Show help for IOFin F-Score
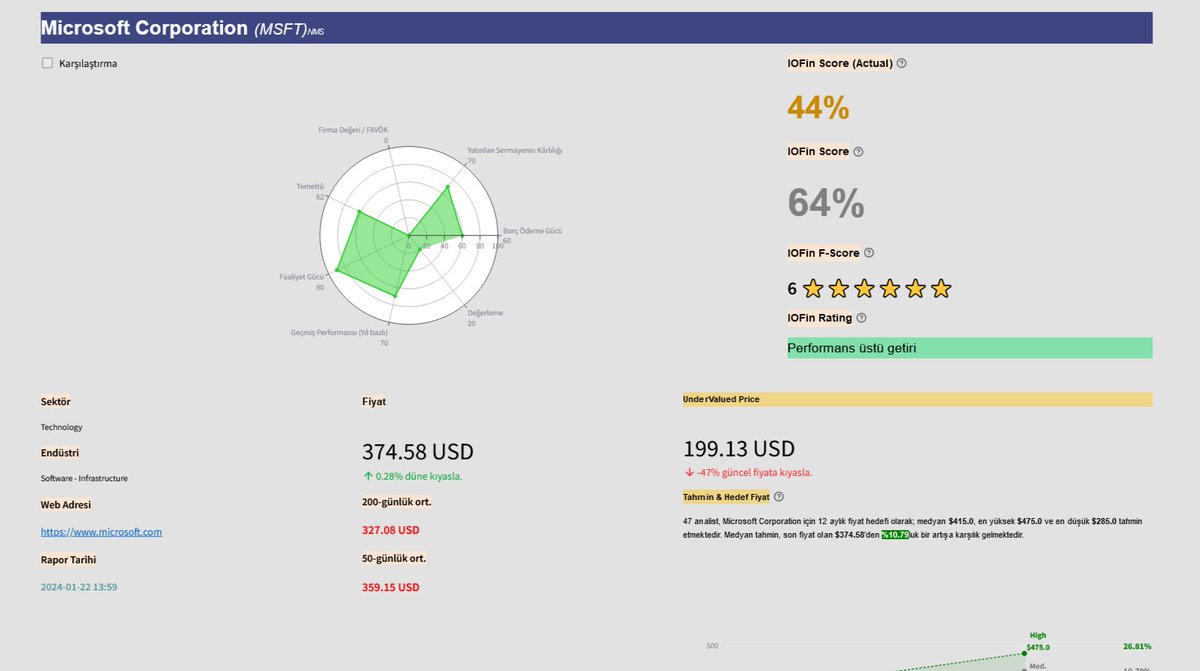Viewport: 1200px width, 671px height. coord(869,253)
